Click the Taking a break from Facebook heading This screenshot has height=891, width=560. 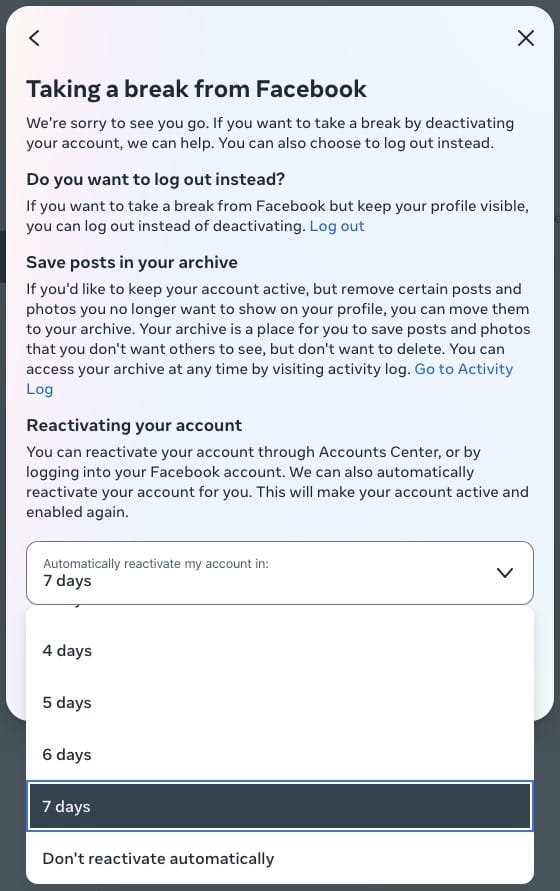[196, 89]
